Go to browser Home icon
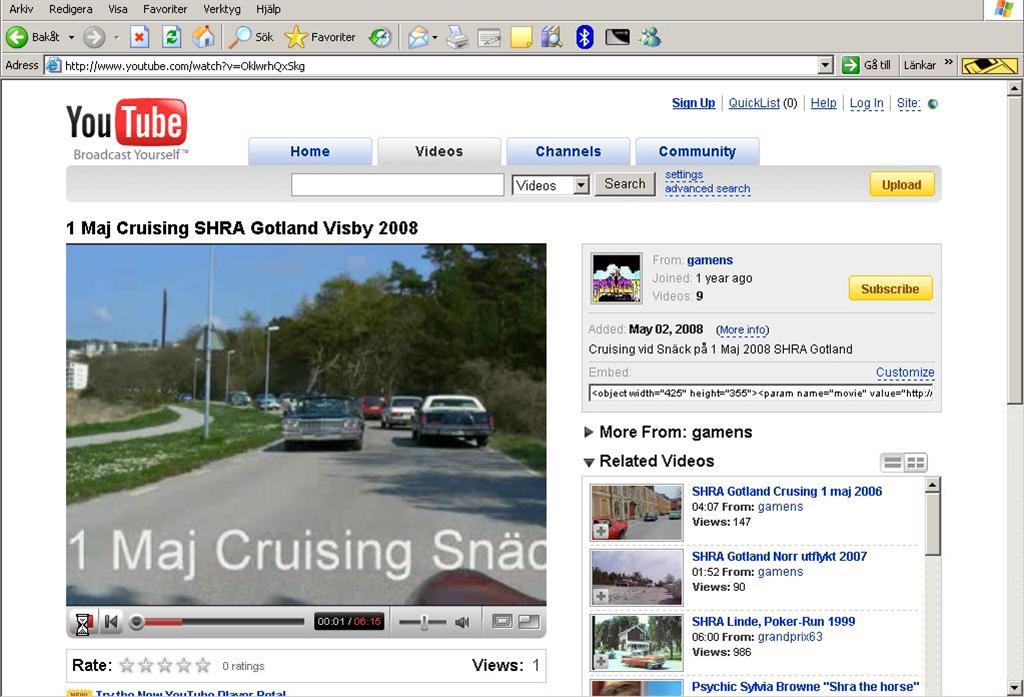This screenshot has width=1024, height=697. point(203,37)
